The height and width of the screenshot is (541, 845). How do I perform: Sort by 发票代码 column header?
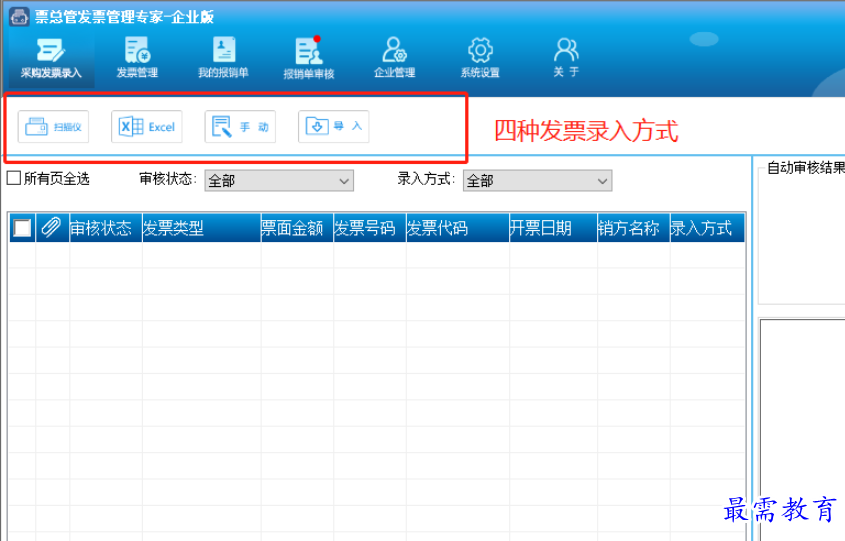click(x=458, y=227)
